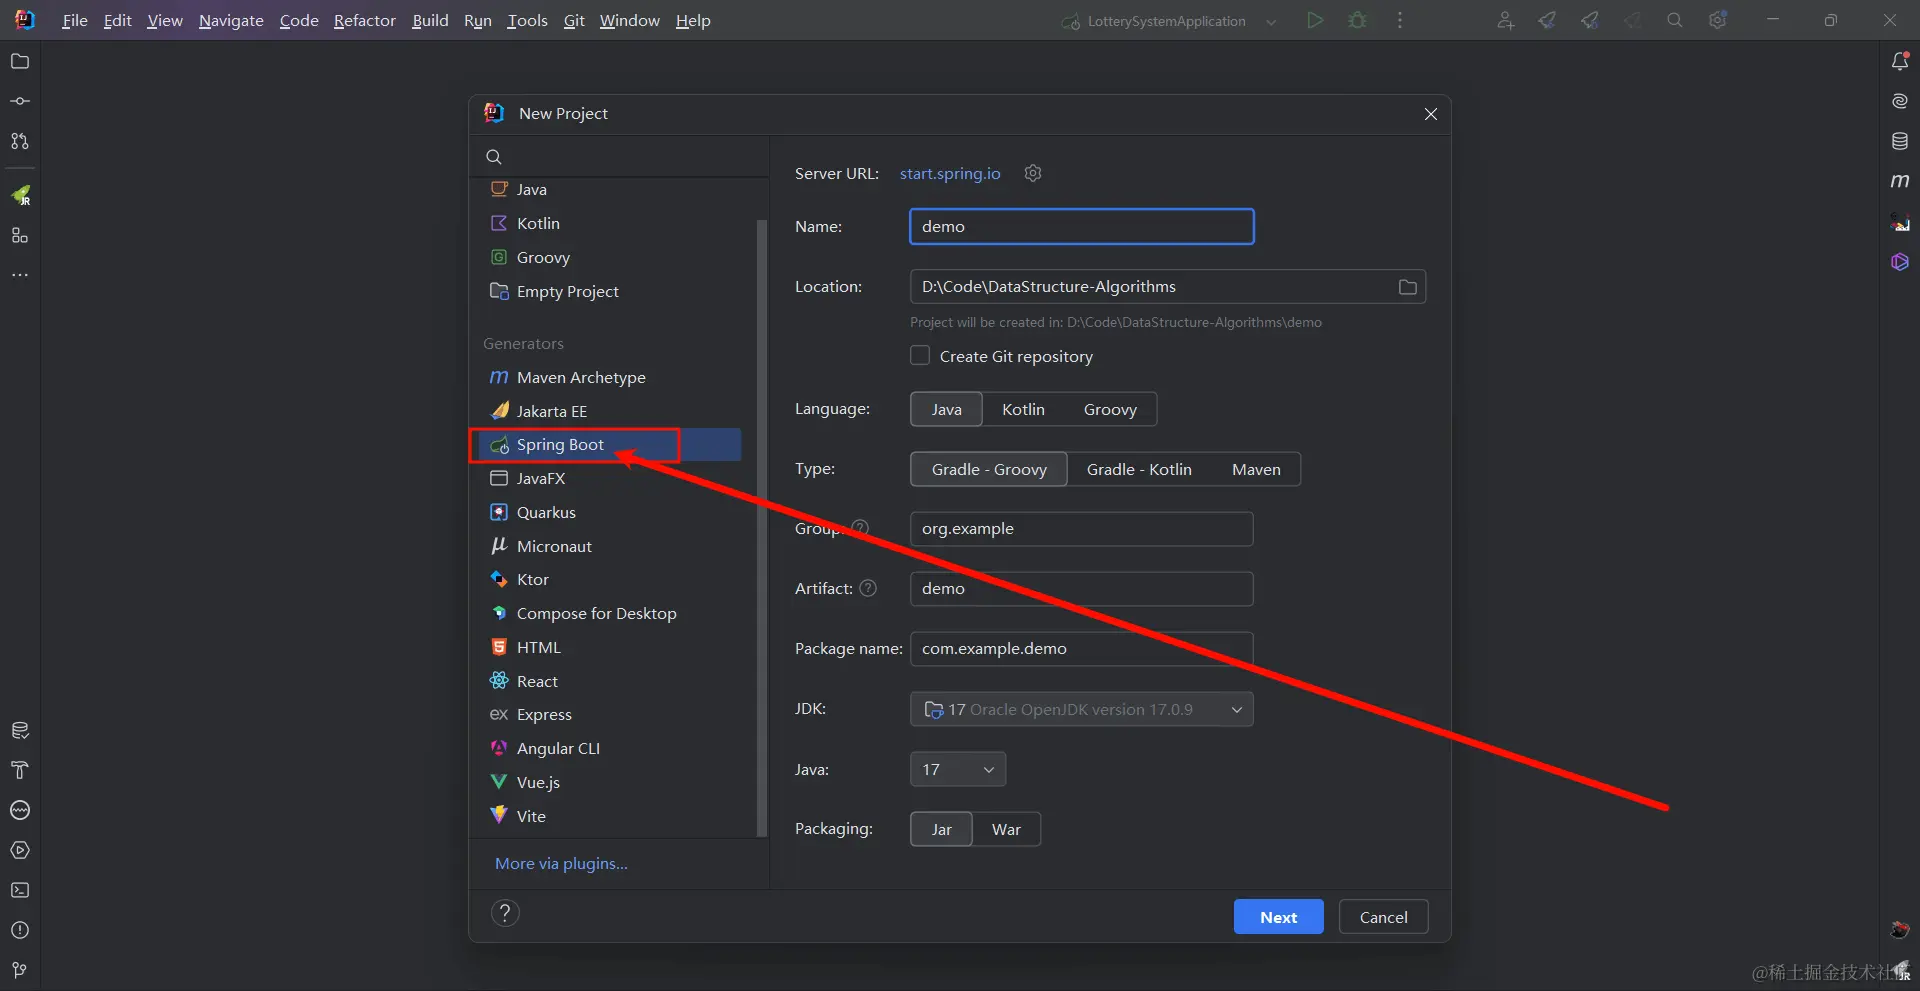Open the Structure tool window

coord(19,236)
